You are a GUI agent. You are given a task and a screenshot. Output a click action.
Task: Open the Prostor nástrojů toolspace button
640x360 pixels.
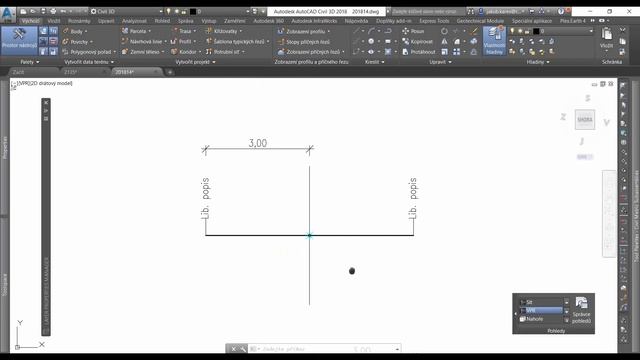[x=19, y=41]
